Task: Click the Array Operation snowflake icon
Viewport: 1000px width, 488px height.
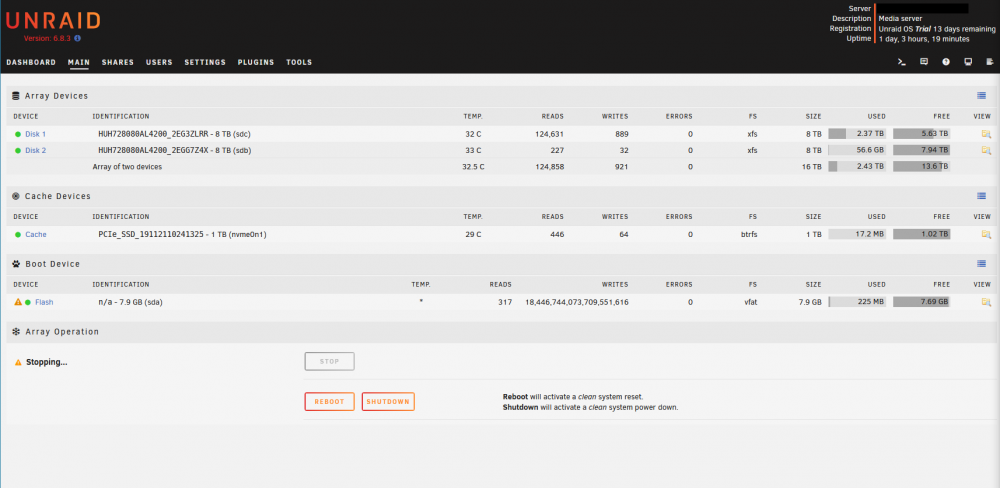Action: pyautogui.click(x=16, y=332)
